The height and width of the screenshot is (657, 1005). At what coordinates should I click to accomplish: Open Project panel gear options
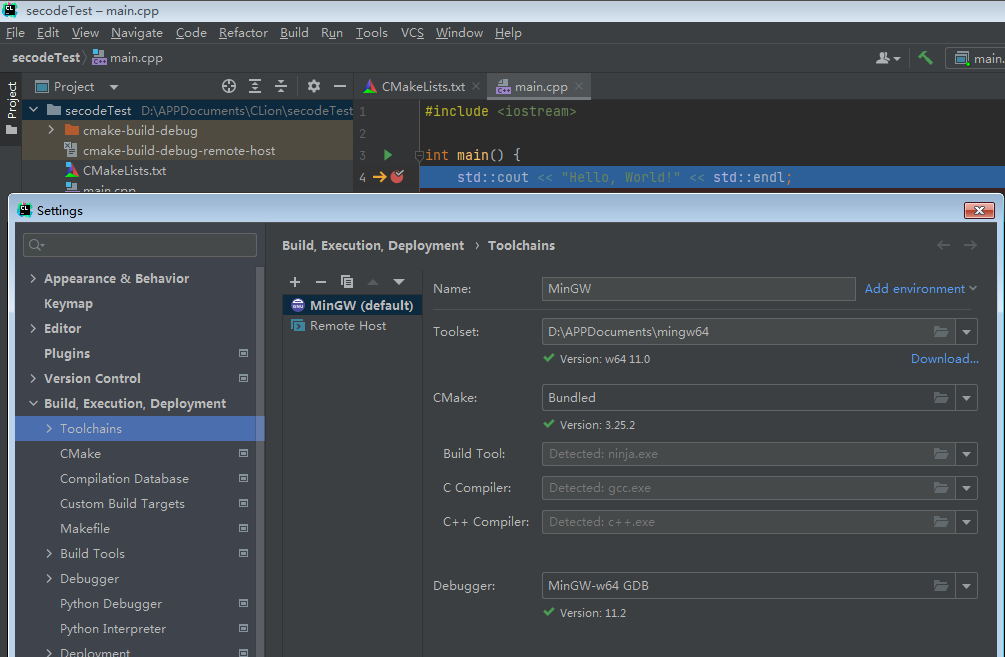[x=313, y=86]
